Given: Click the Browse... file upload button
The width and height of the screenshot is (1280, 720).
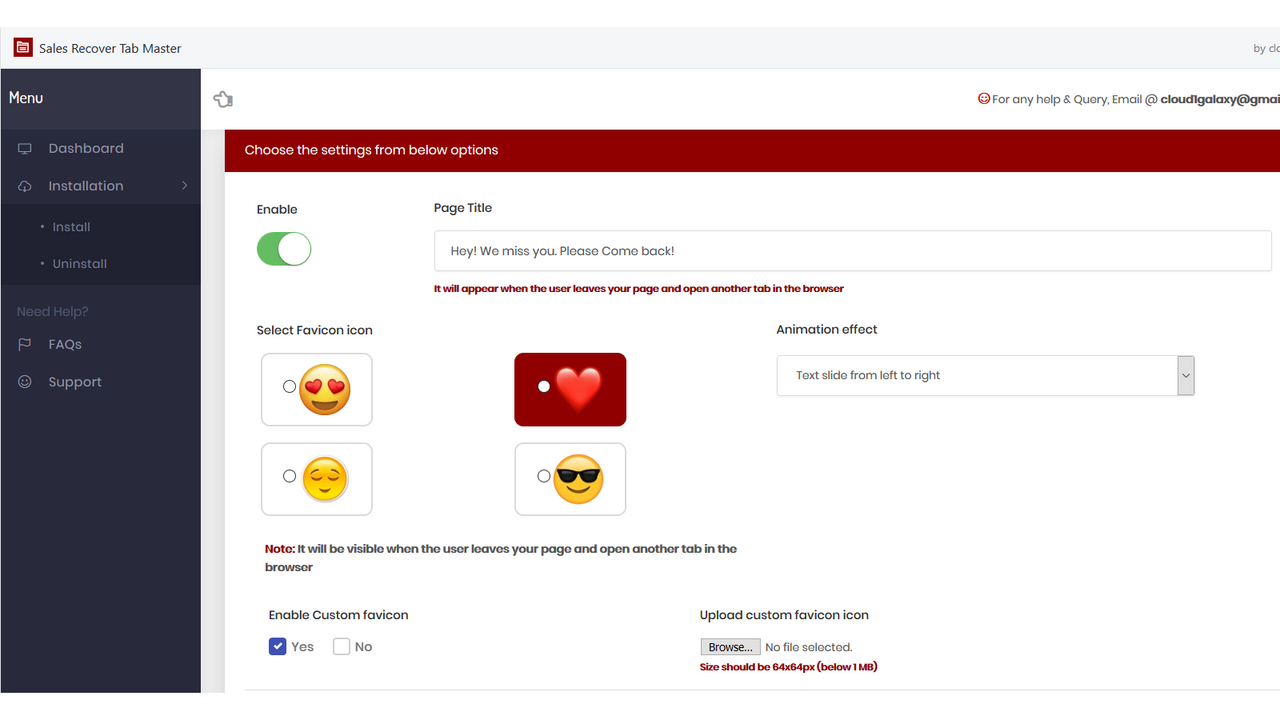Looking at the screenshot, I should 730,647.
